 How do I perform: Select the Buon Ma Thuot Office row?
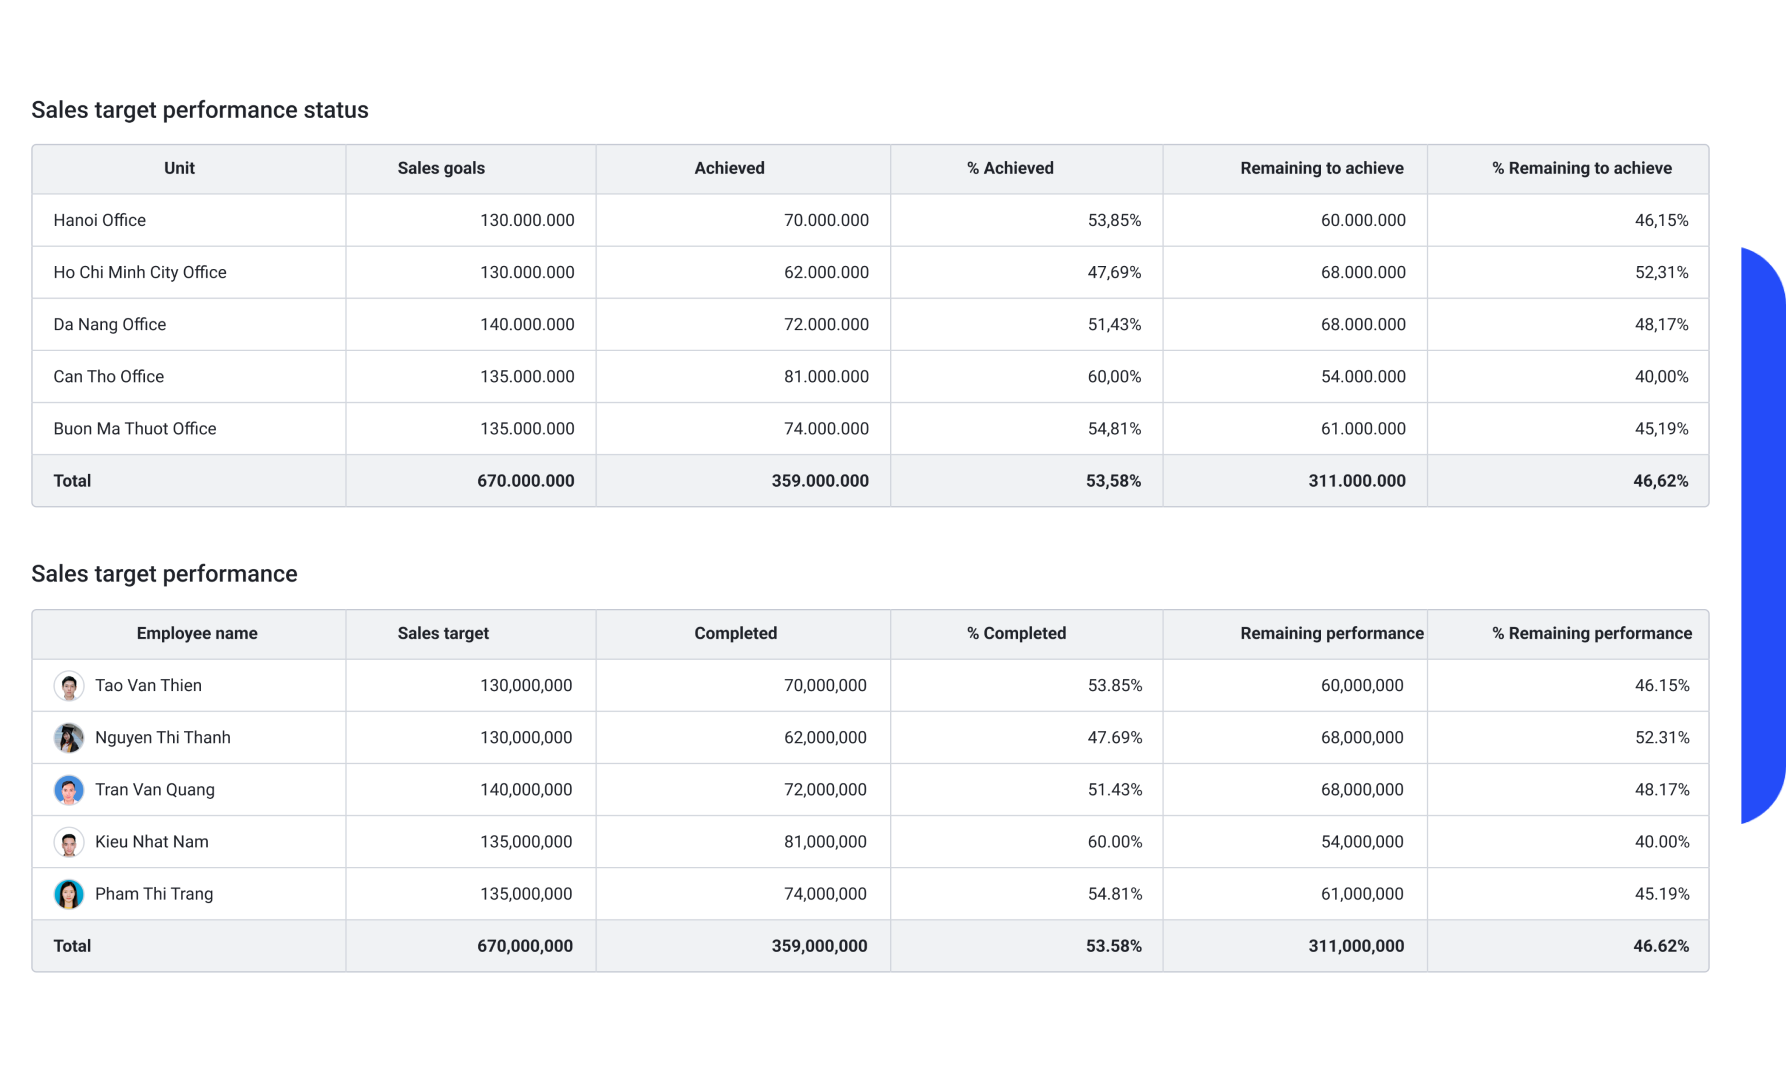pos(134,428)
